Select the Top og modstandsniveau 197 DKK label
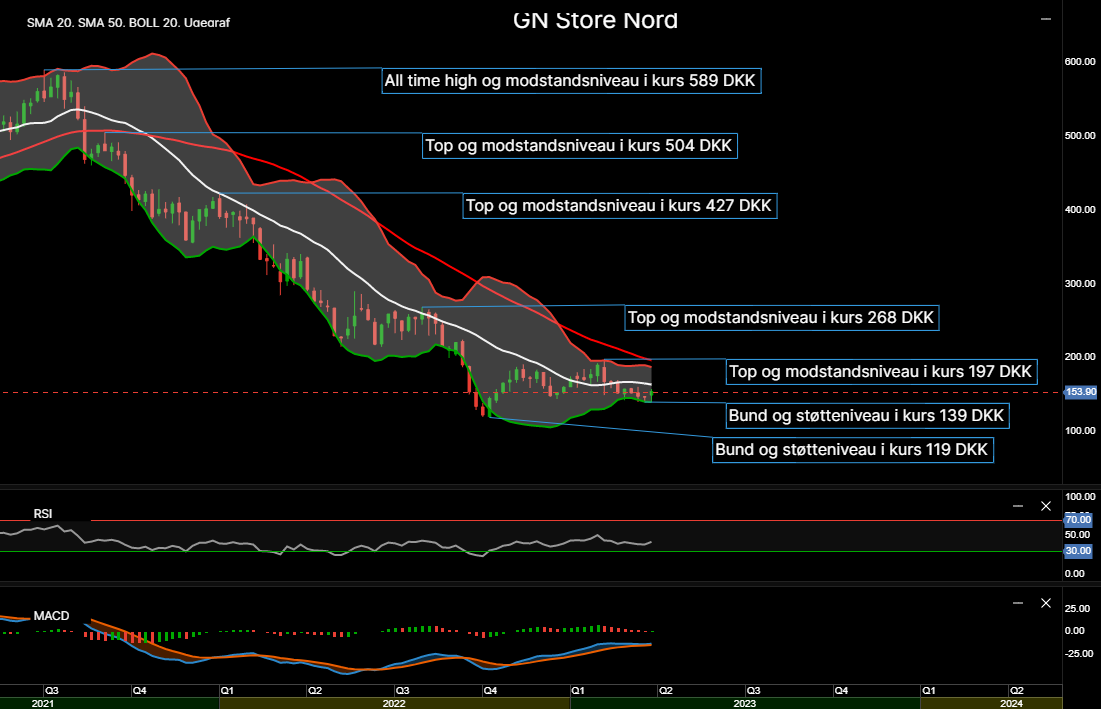This screenshot has width=1101, height=709. click(x=881, y=371)
